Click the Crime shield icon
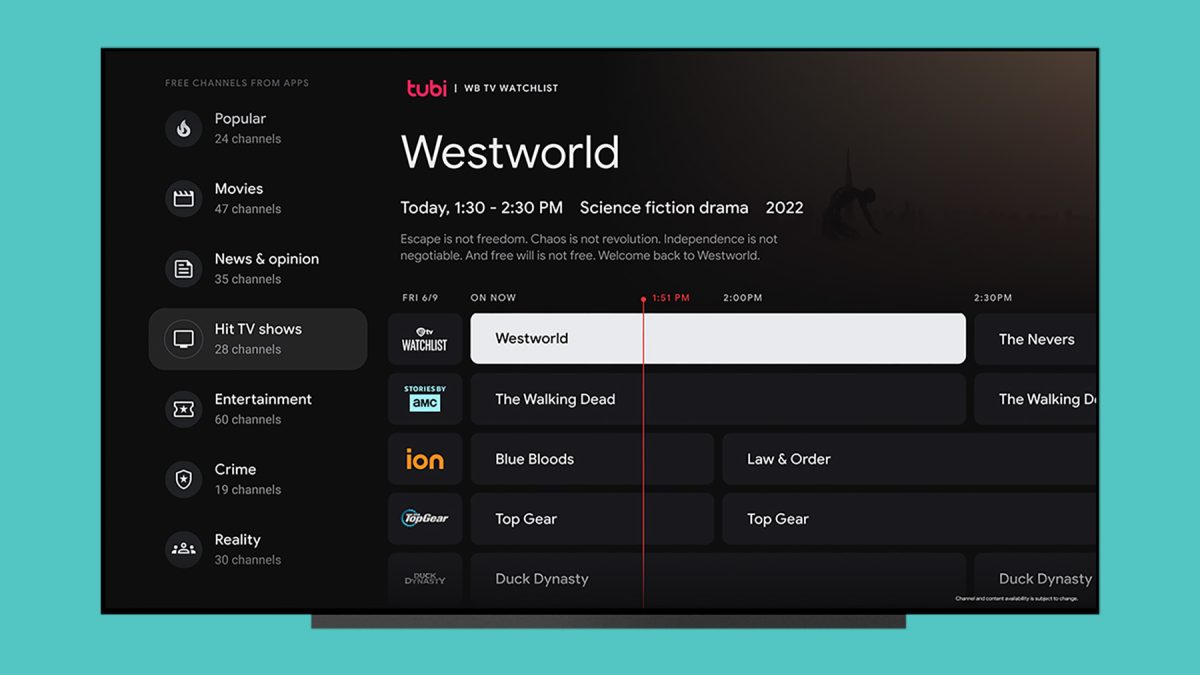The image size is (1200, 675). pyautogui.click(x=183, y=479)
